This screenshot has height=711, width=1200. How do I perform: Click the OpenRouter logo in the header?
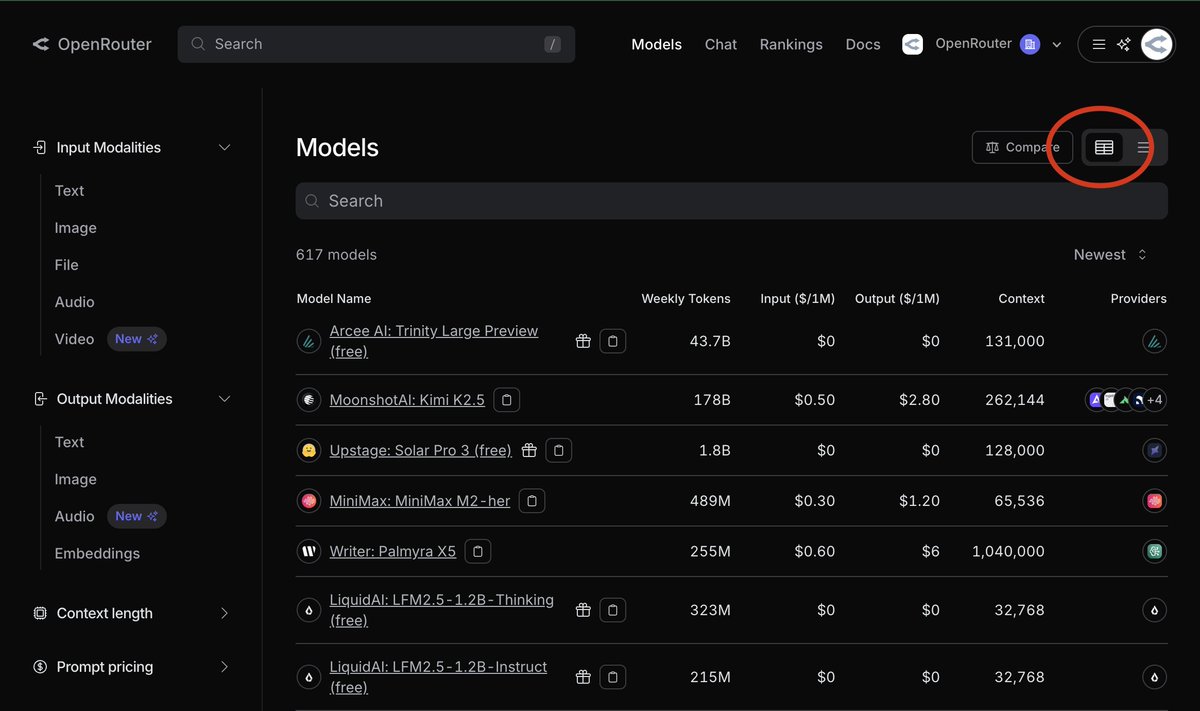[92, 44]
